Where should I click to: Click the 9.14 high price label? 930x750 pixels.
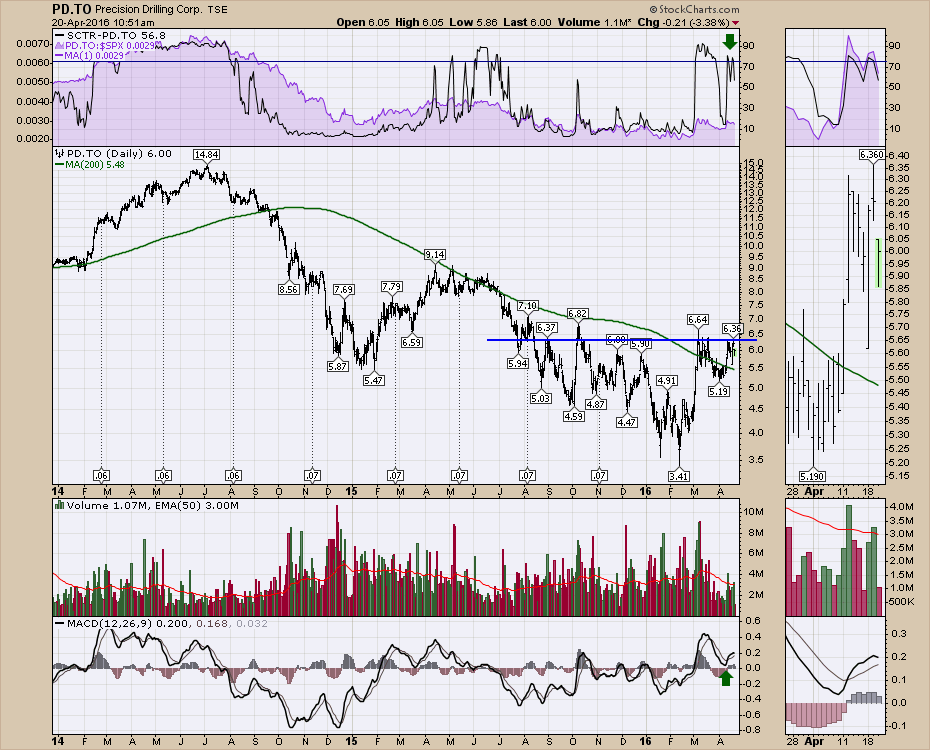point(435,254)
